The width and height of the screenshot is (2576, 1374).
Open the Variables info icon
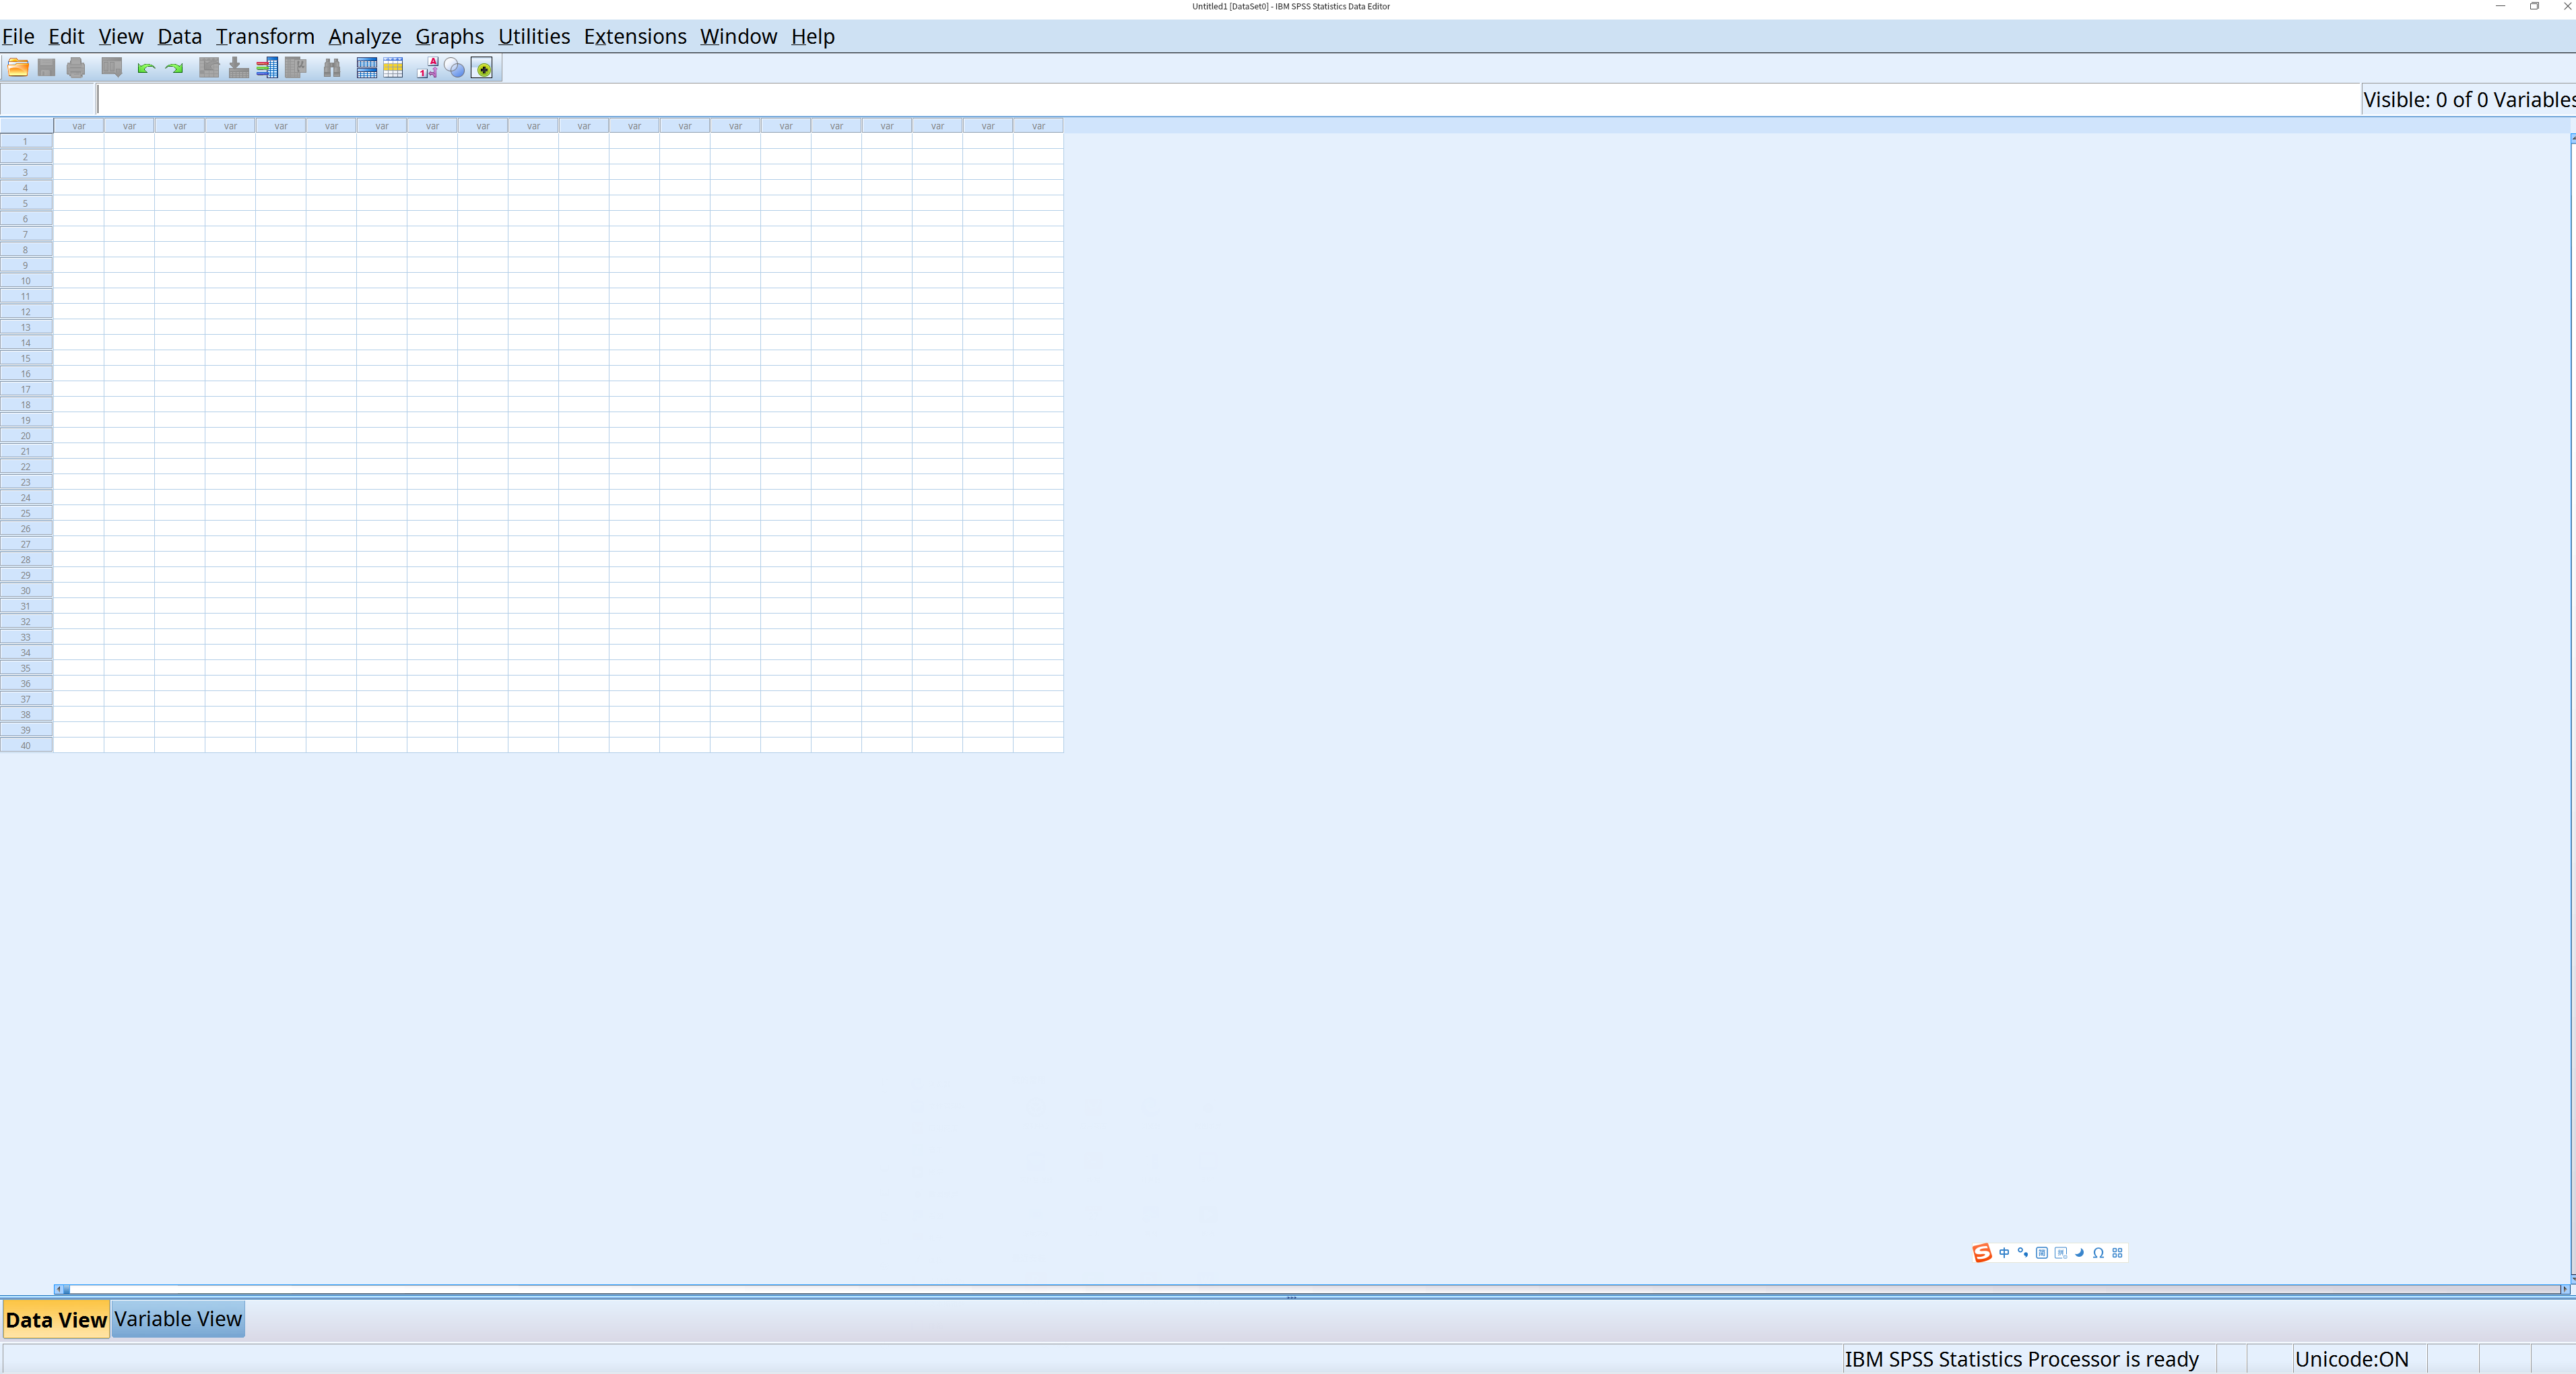click(x=267, y=67)
